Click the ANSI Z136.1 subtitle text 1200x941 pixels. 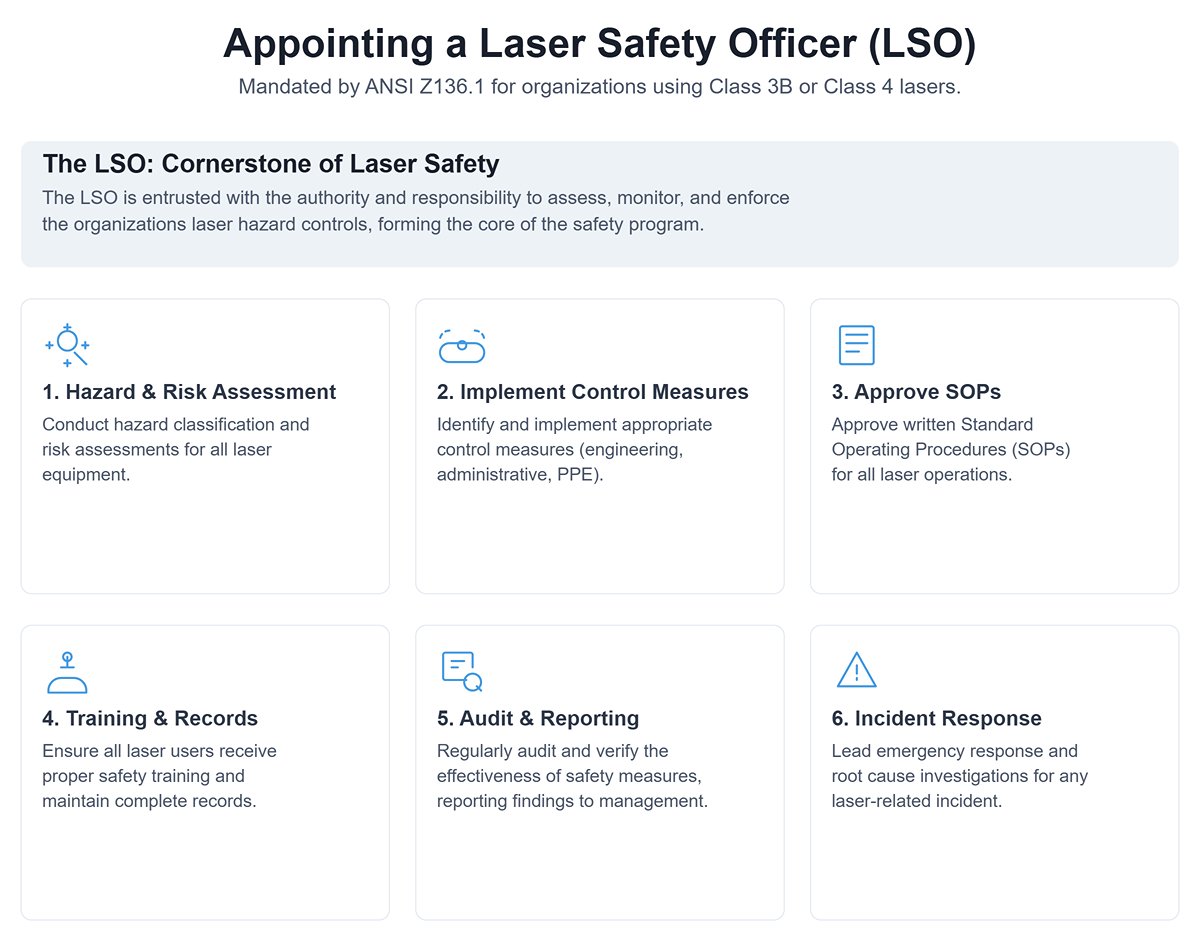coord(600,87)
